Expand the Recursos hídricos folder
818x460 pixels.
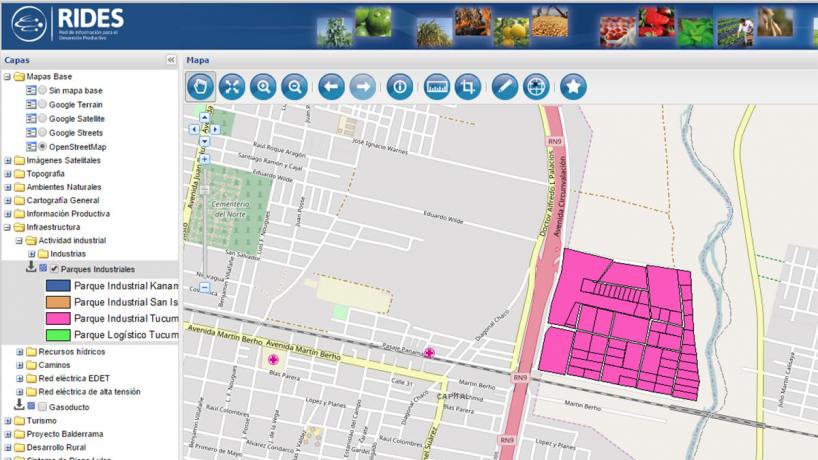point(20,352)
